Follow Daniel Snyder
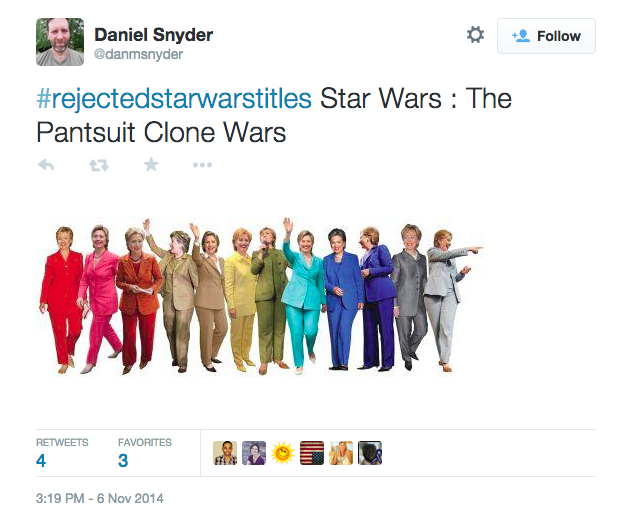The image size is (633, 531). 546,36
